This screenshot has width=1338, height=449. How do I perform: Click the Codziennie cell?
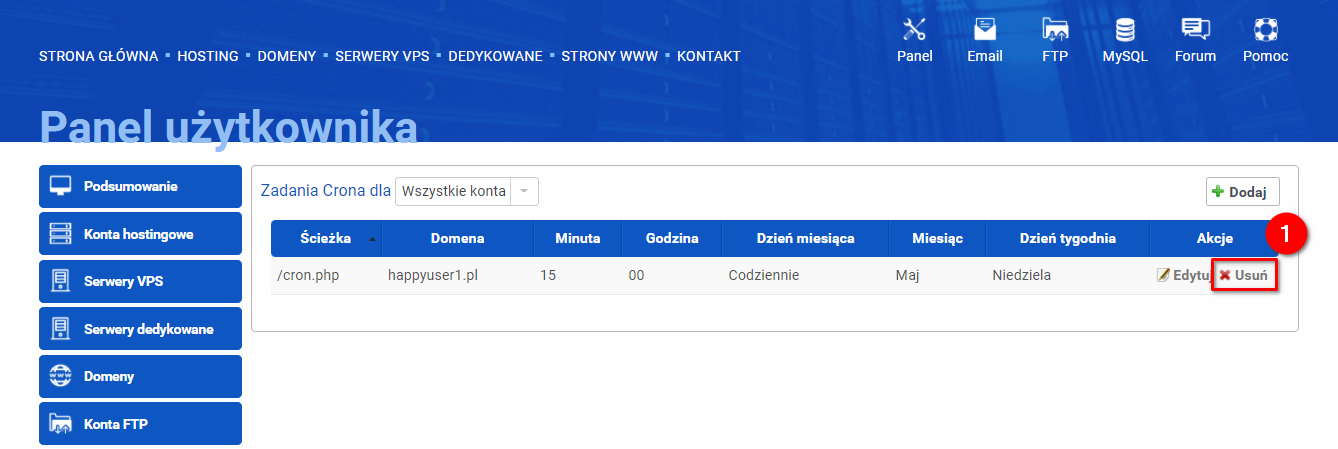tap(804, 275)
